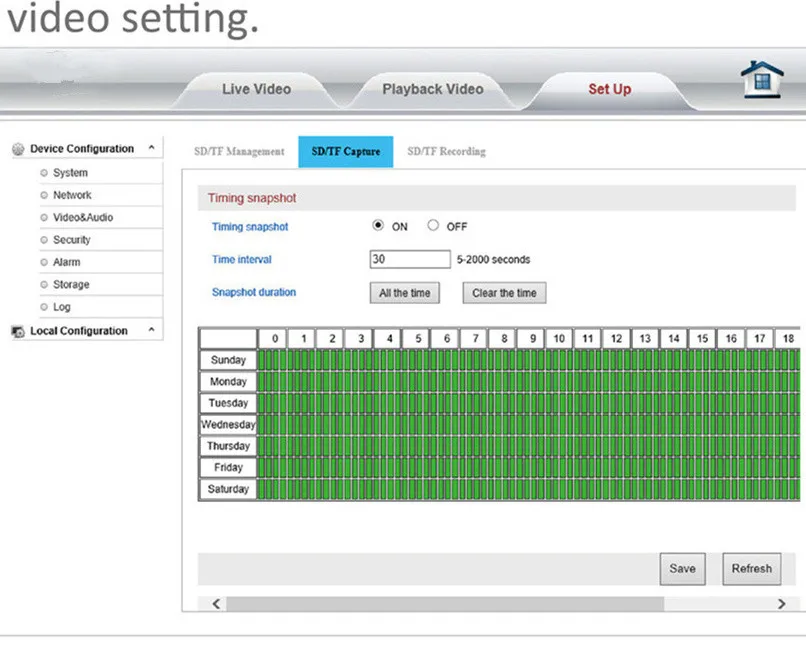Open the Video&Audio settings item
The image size is (806, 652).
(83, 218)
